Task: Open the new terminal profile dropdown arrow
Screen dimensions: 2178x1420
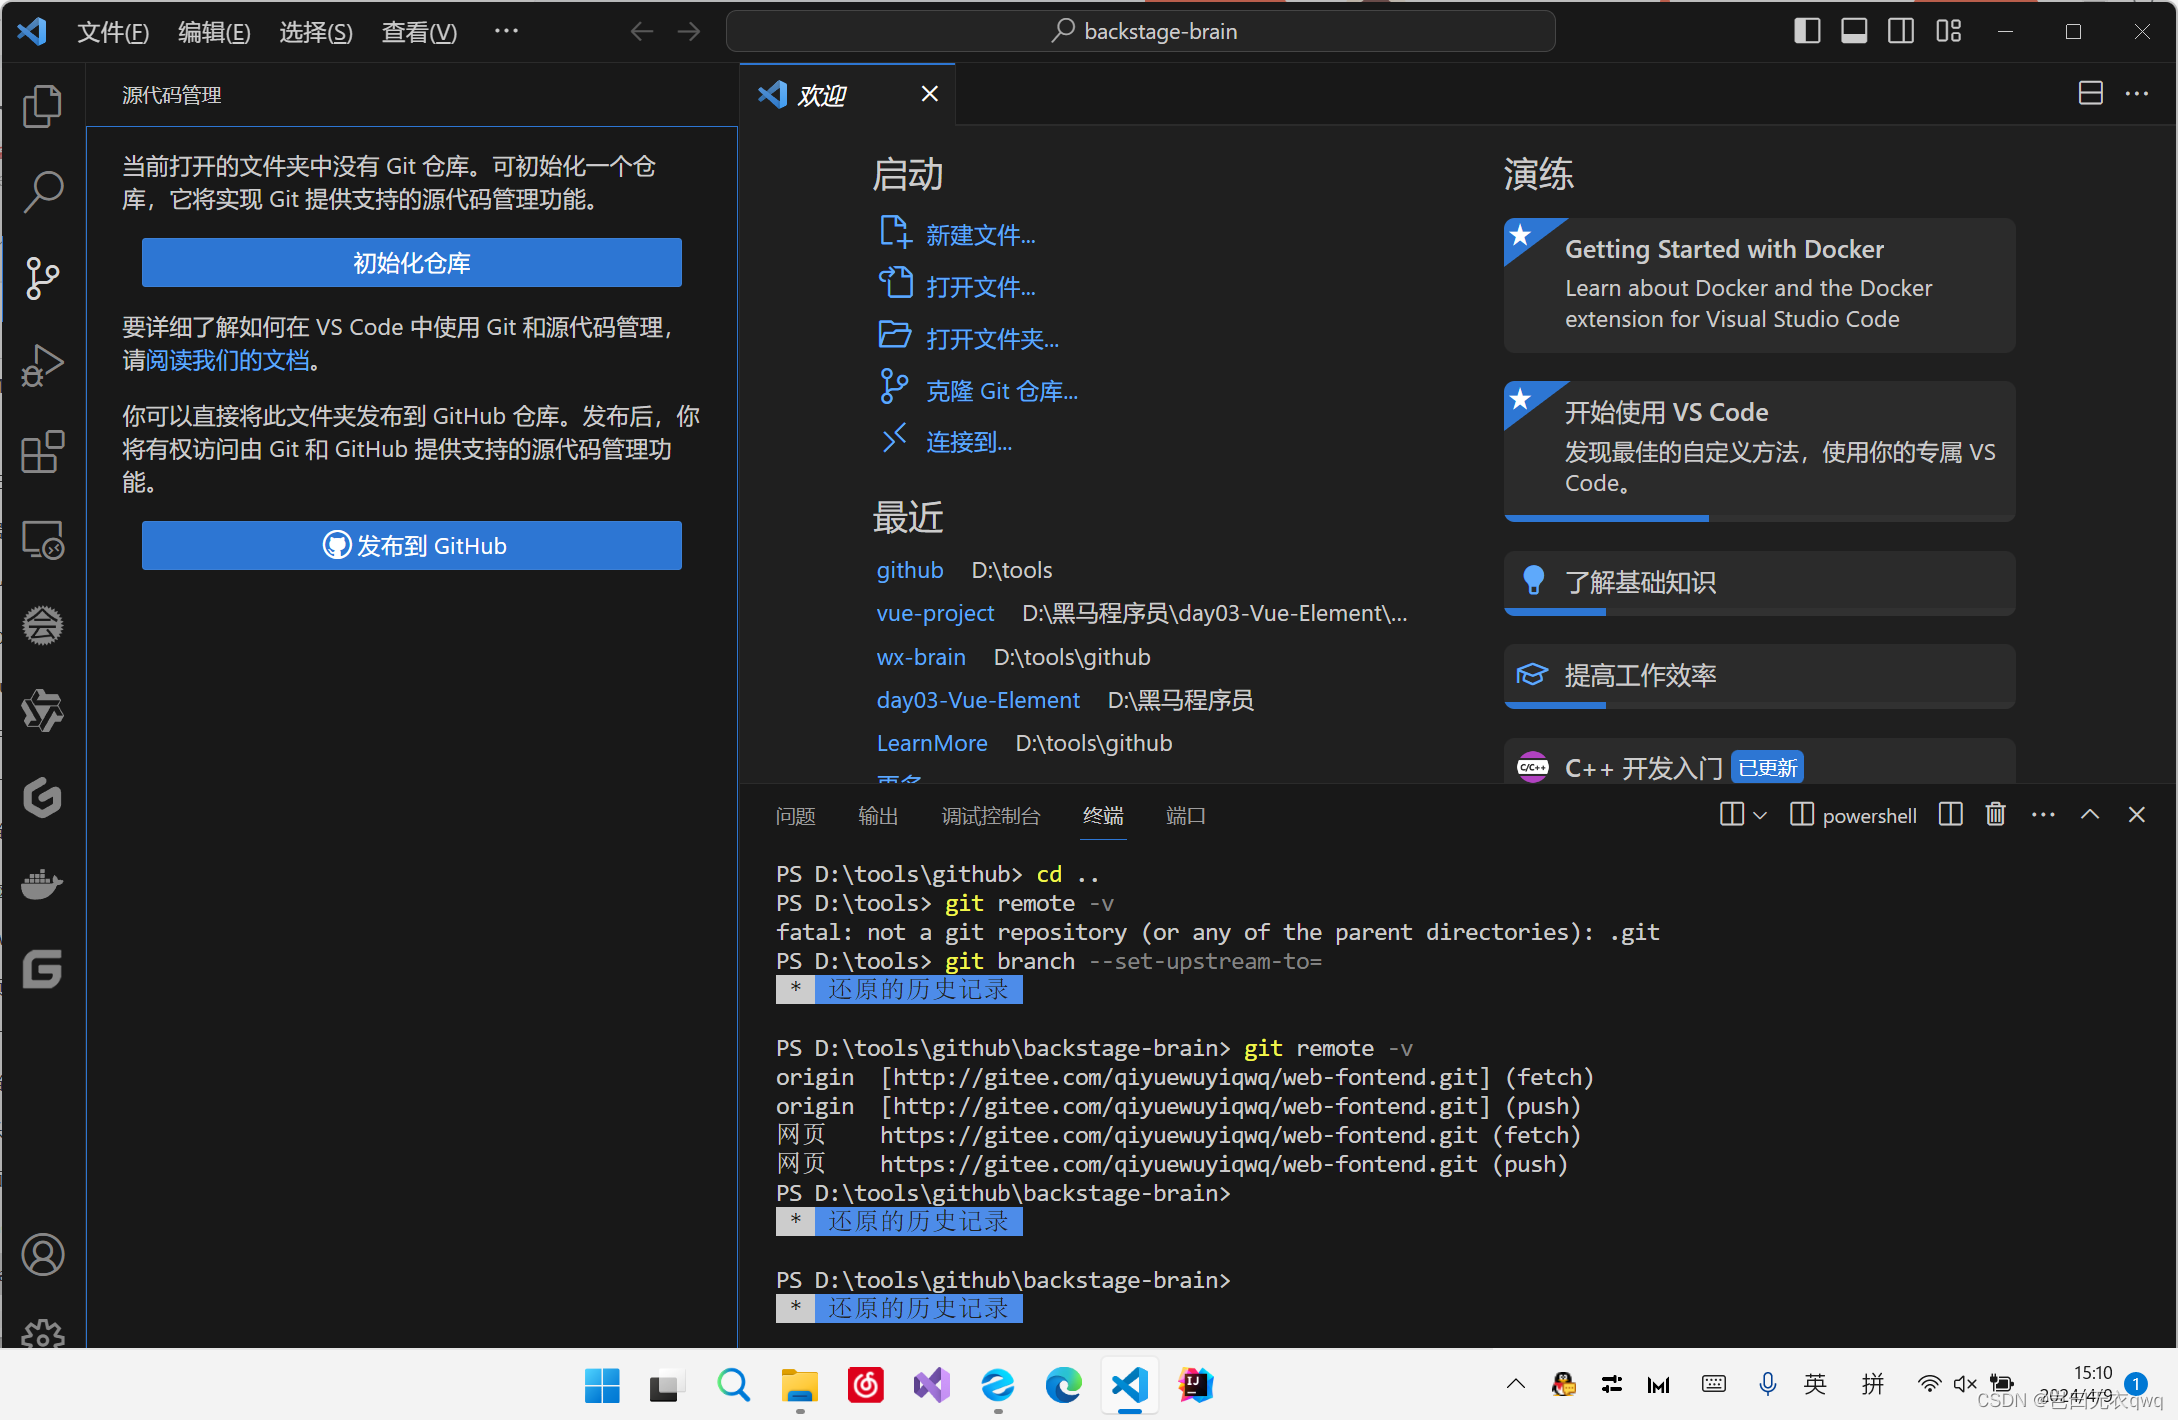Action: 1761,816
